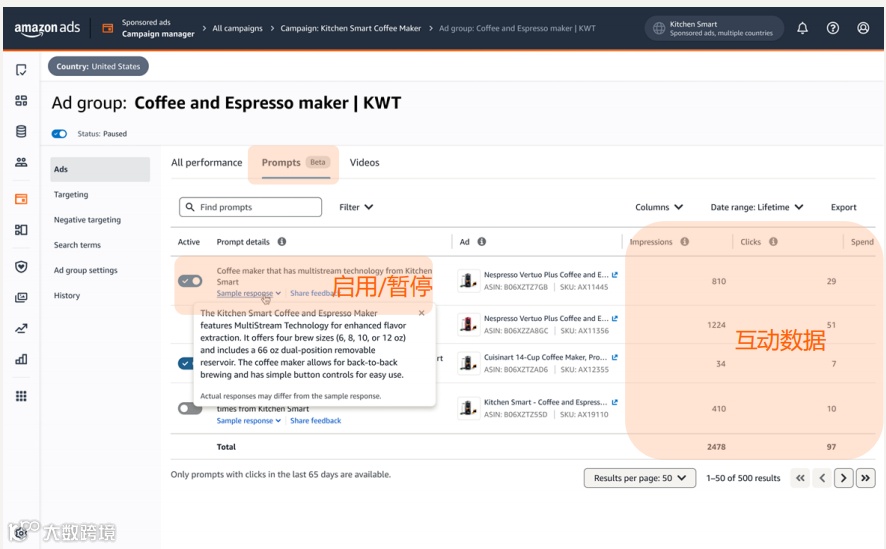Jump to last results page
The image size is (886, 549).
pos(866,478)
